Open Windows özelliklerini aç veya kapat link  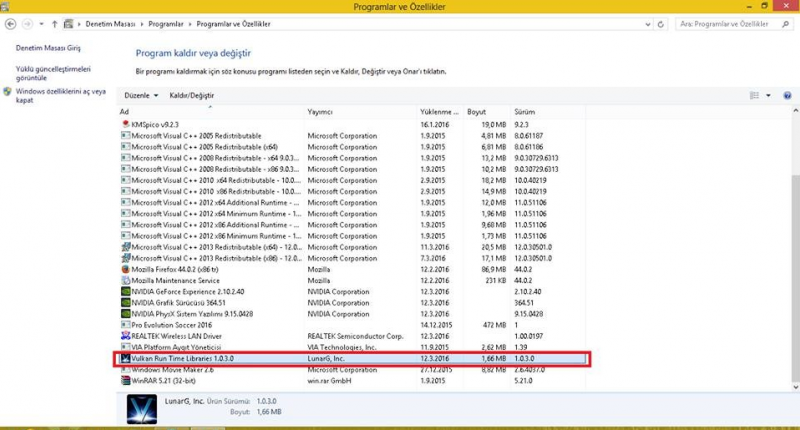pyautogui.click(x=61, y=96)
